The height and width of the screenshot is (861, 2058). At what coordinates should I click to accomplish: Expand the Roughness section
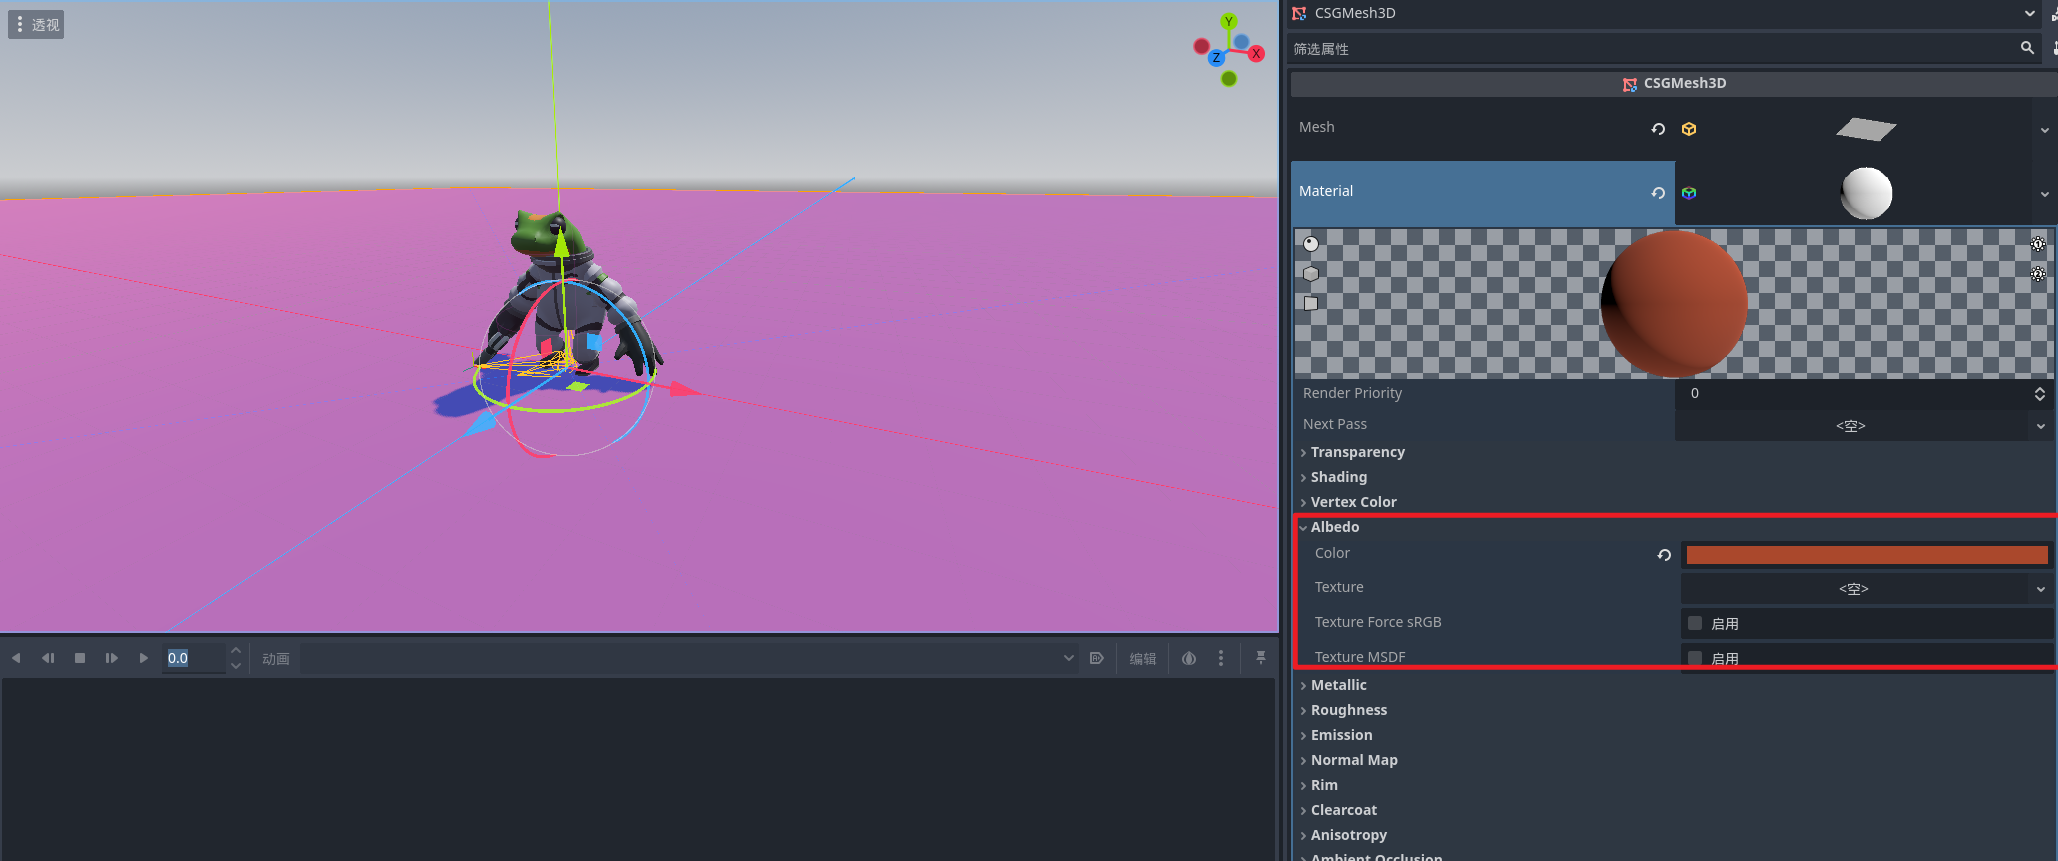pos(1347,710)
